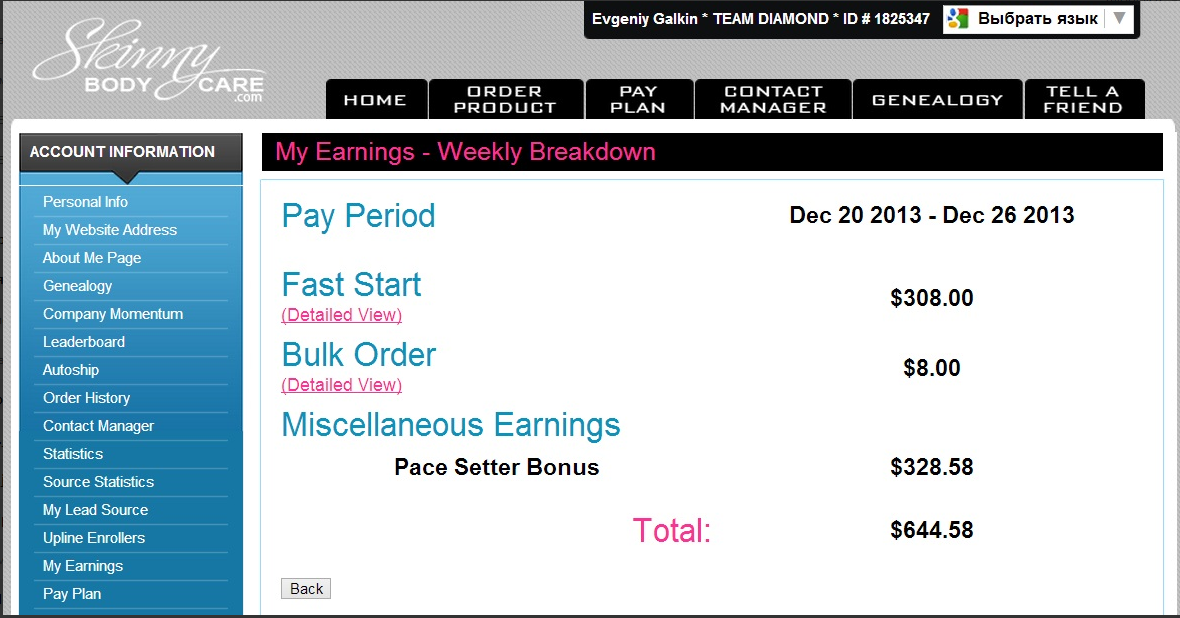1180x618 pixels.
Task: Click the Google Translate icon
Action: pos(958,18)
